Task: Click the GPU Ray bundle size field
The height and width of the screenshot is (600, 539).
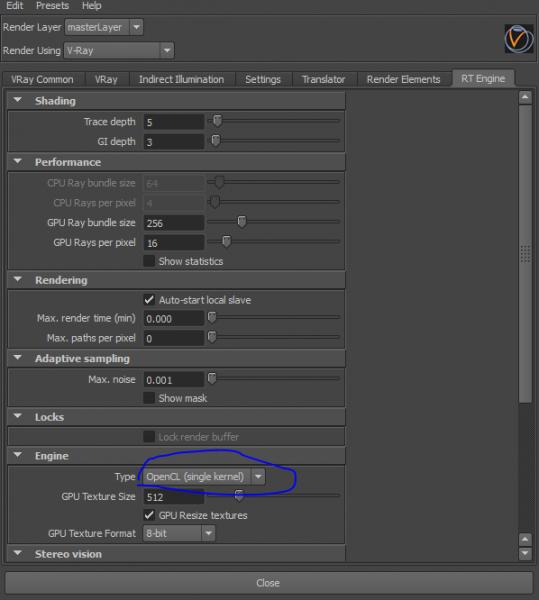Action: coord(174,223)
